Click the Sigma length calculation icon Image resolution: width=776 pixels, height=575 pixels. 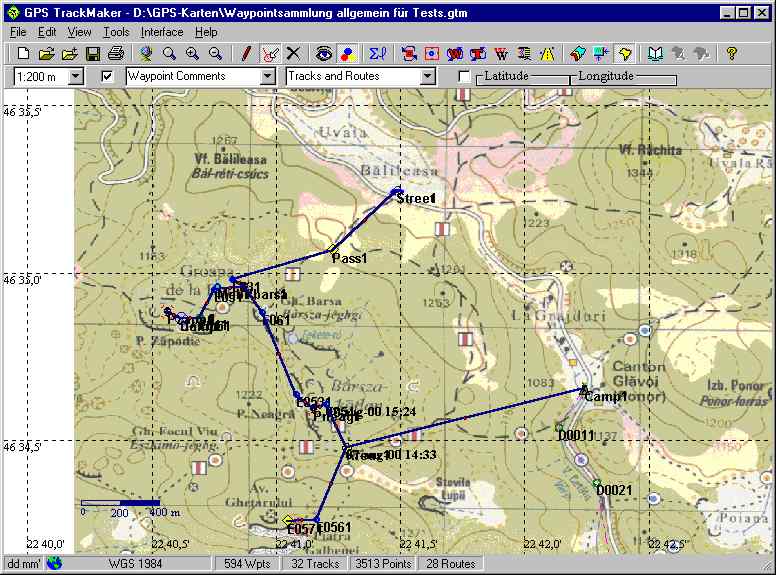[378, 53]
